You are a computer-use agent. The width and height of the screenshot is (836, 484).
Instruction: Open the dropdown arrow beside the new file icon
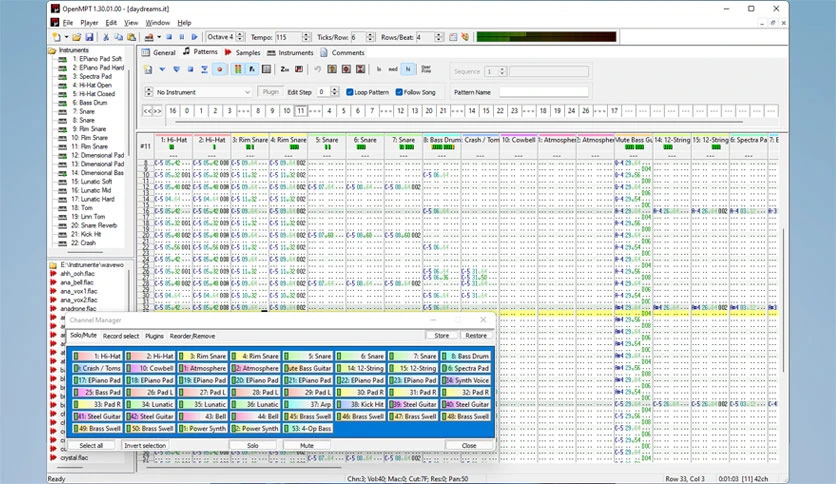66,37
